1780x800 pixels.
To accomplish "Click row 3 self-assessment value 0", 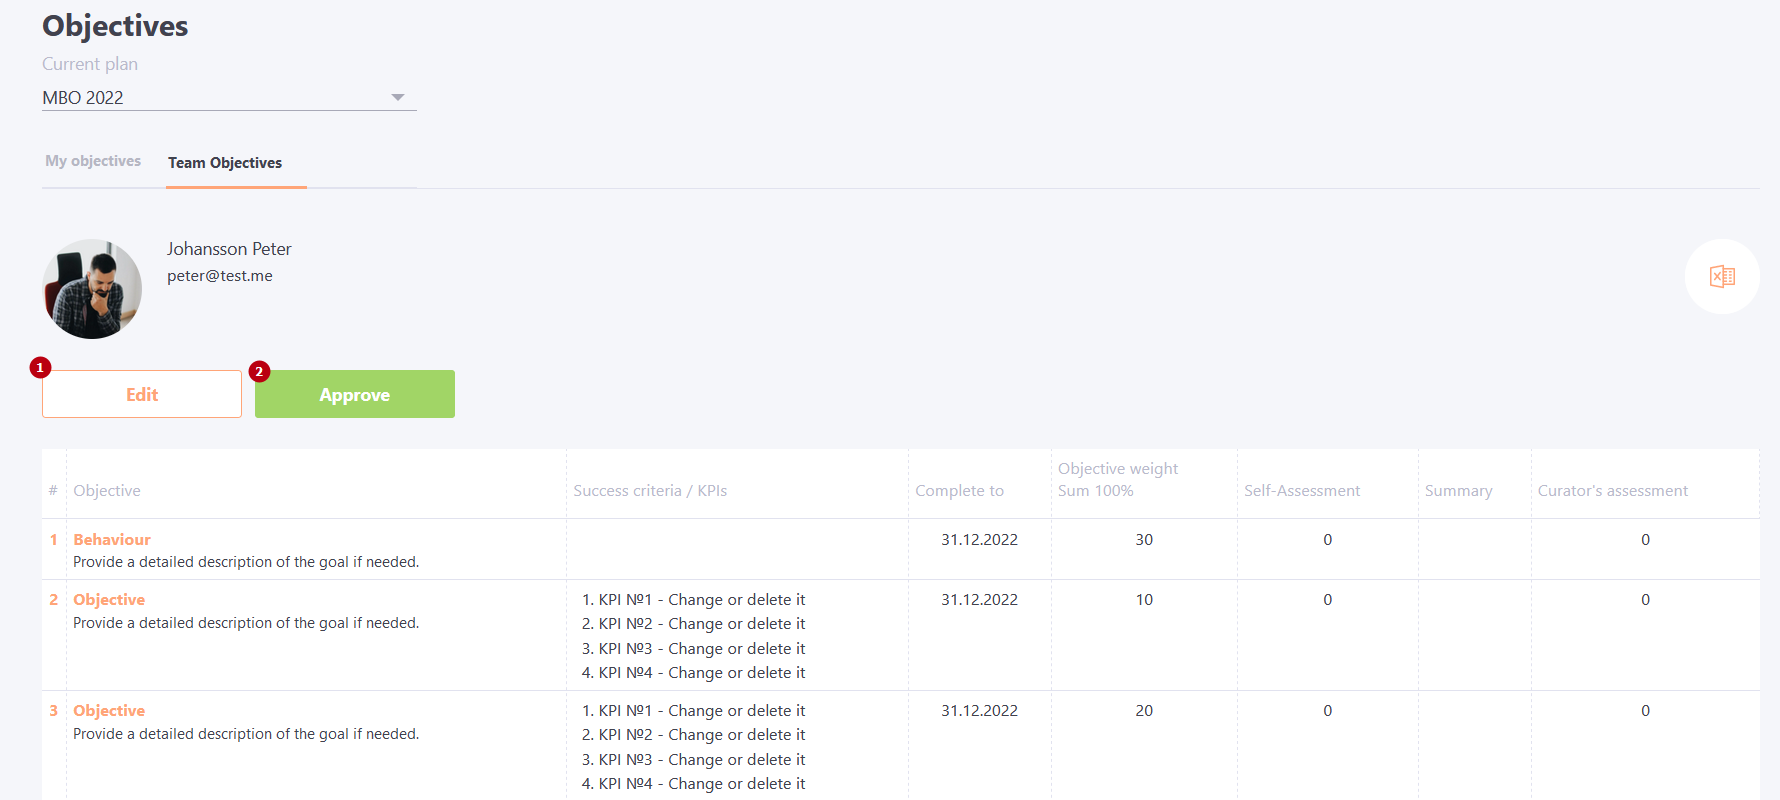I will pyautogui.click(x=1328, y=710).
